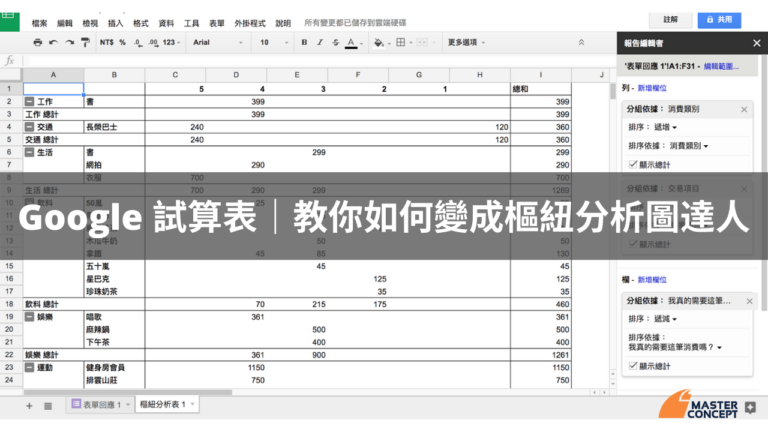Open the 更多選項 dropdown
The image size is (768, 432).
click(466, 43)
